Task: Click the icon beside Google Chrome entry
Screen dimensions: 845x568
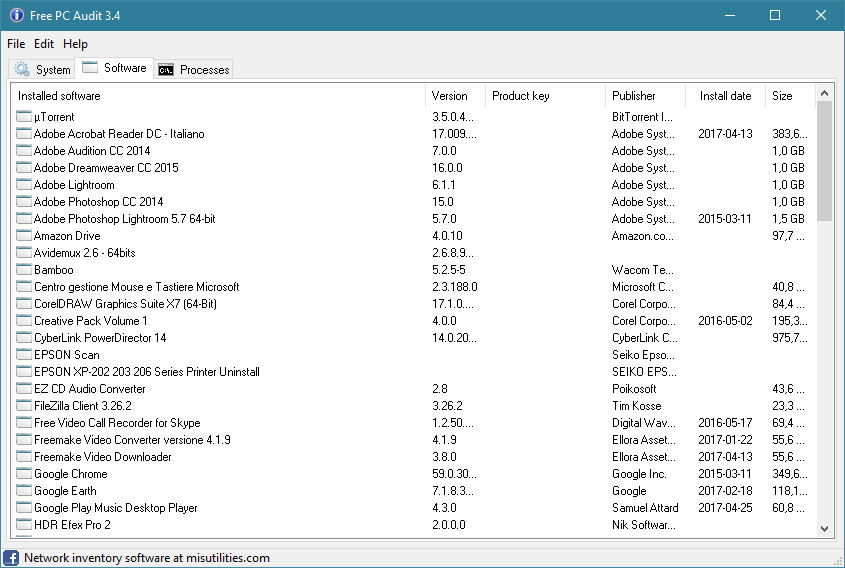Action: 24,474
